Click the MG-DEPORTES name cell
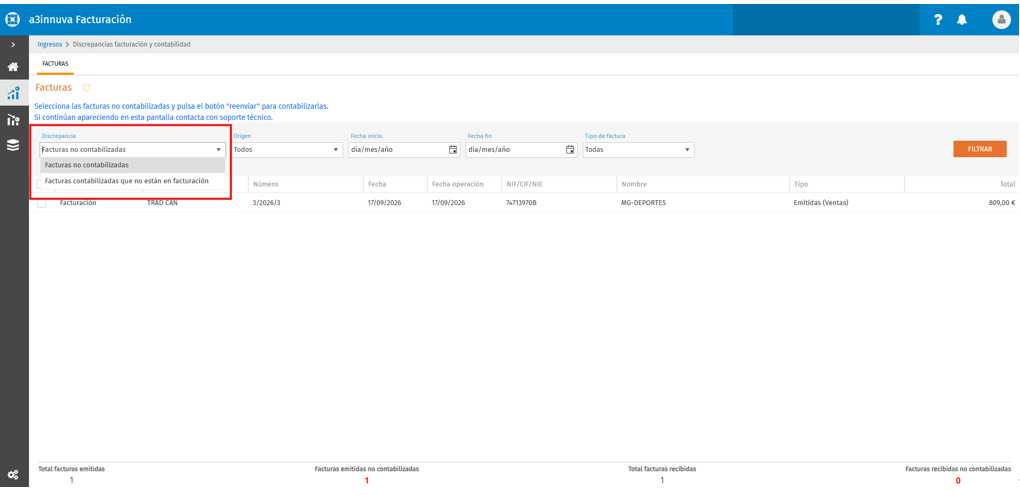Image resolution: width=1020 pixels, height=495 pixels. tap(643, 203)
